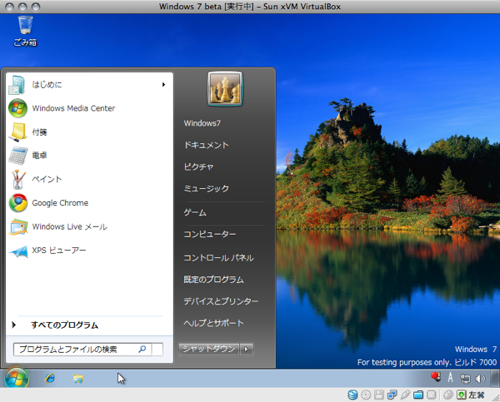
Task: Open コンピューター from Start menu
Action: click(210, 234)
